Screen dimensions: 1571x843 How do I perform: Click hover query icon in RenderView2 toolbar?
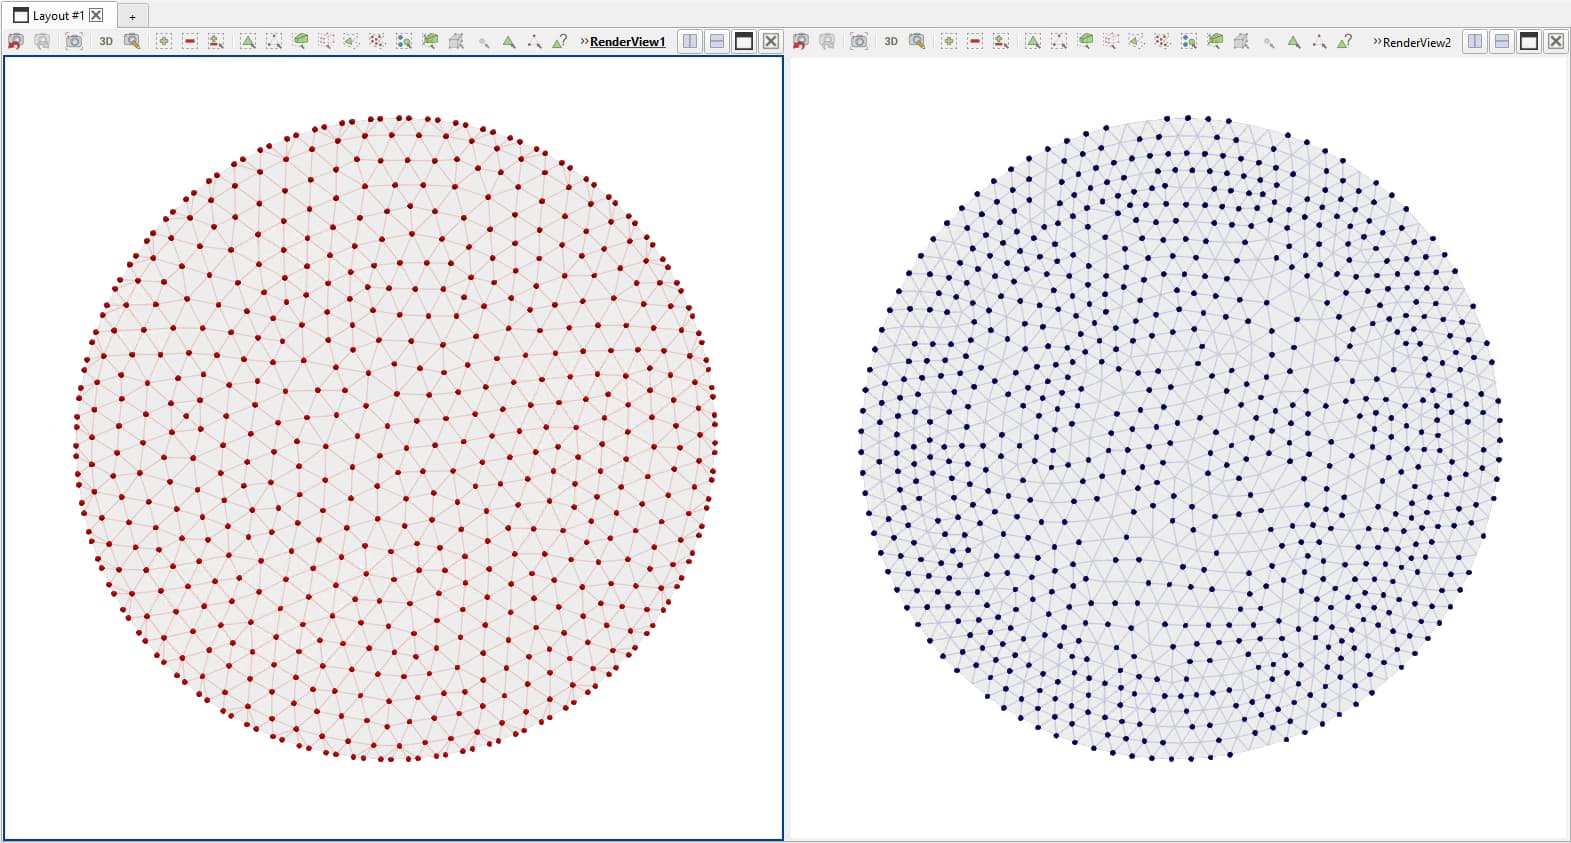(x=1345, y=41)
